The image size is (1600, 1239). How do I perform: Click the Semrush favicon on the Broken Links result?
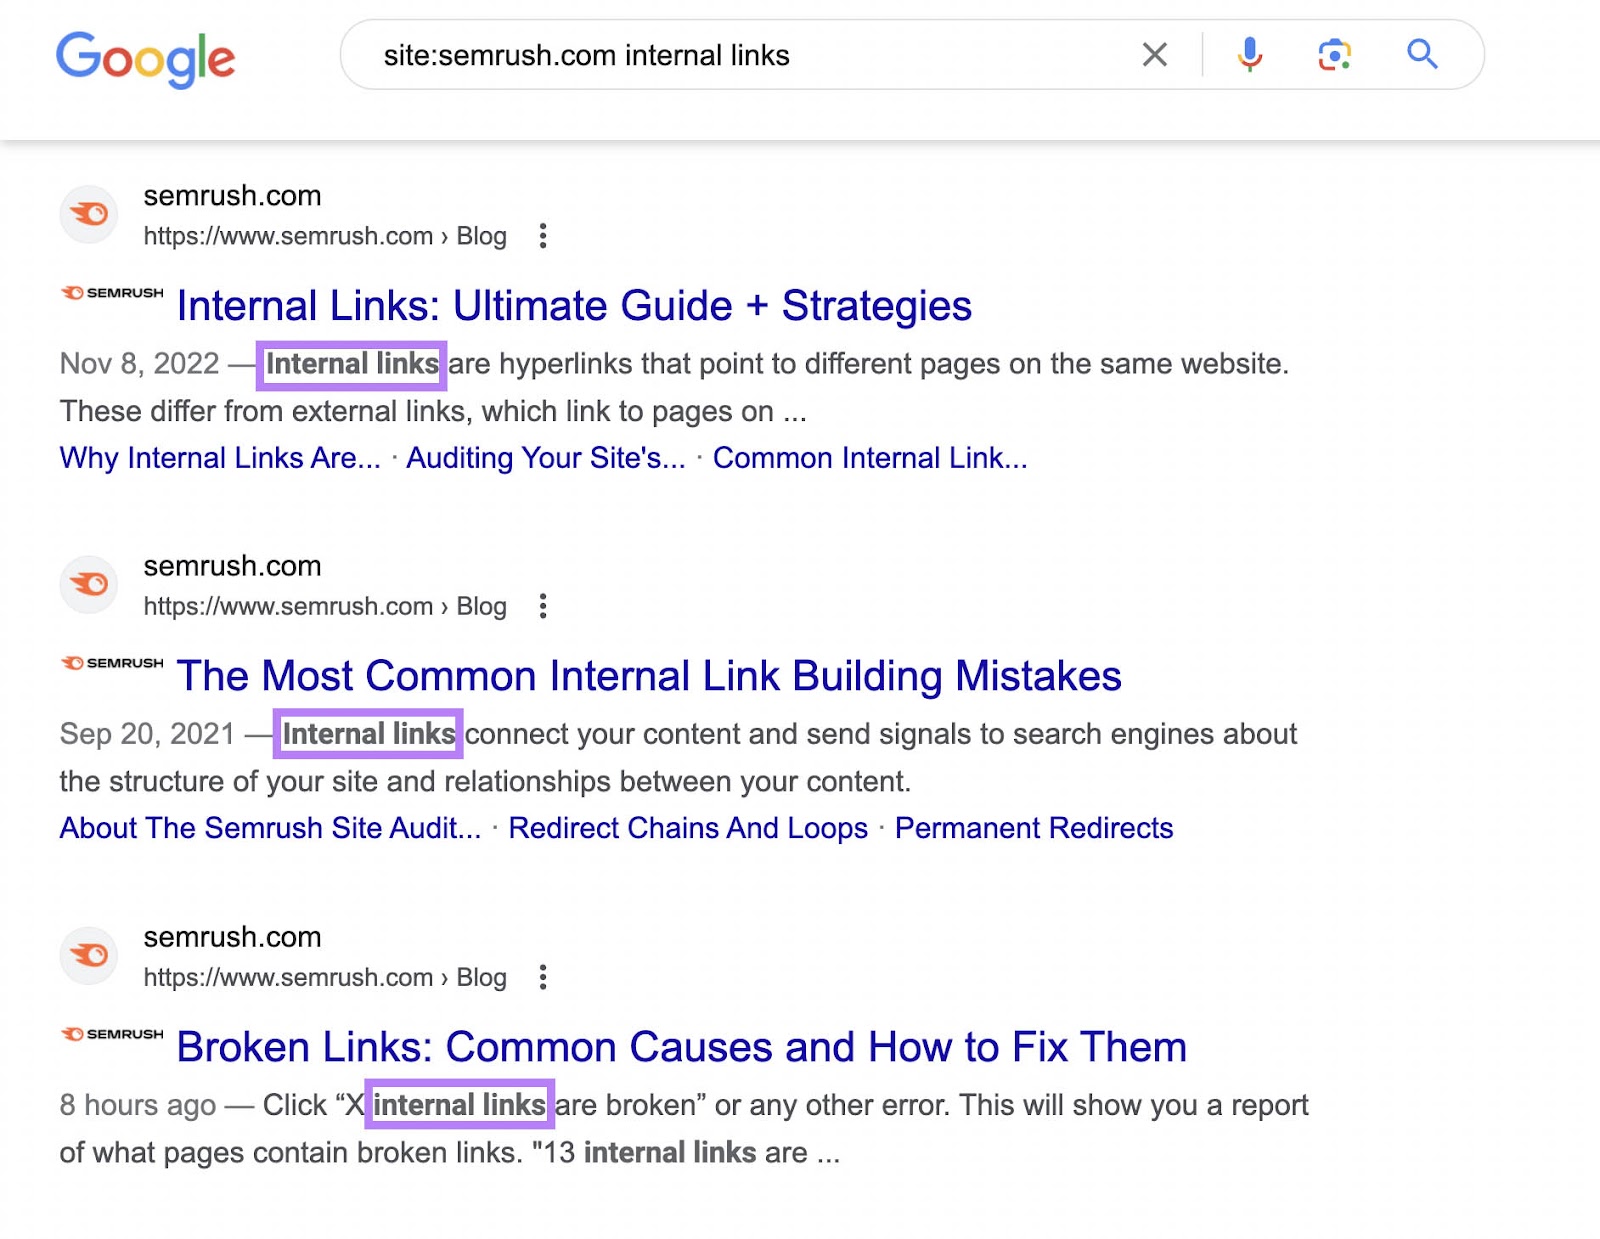click(88, 956)
